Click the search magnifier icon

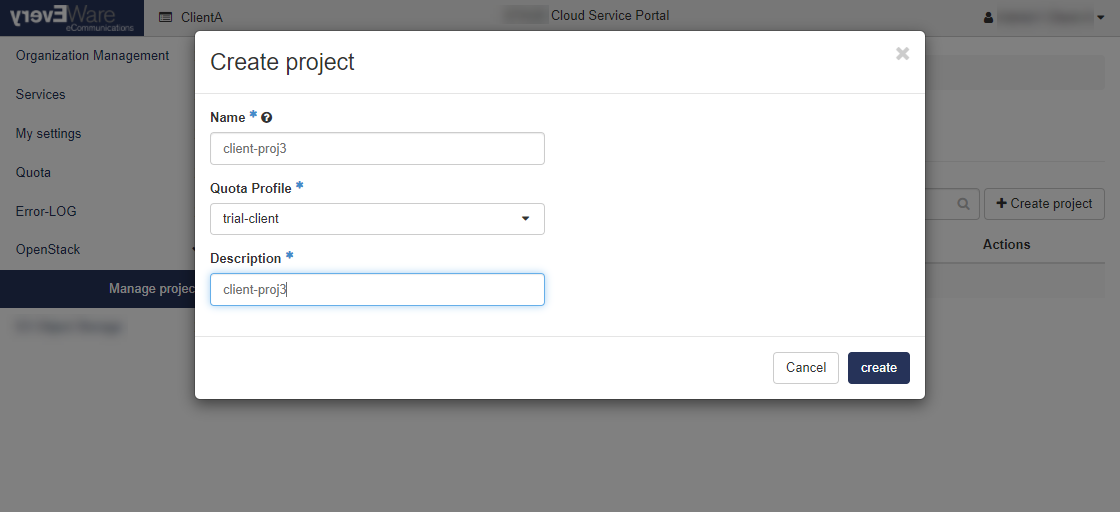click(x=964, y=204)
